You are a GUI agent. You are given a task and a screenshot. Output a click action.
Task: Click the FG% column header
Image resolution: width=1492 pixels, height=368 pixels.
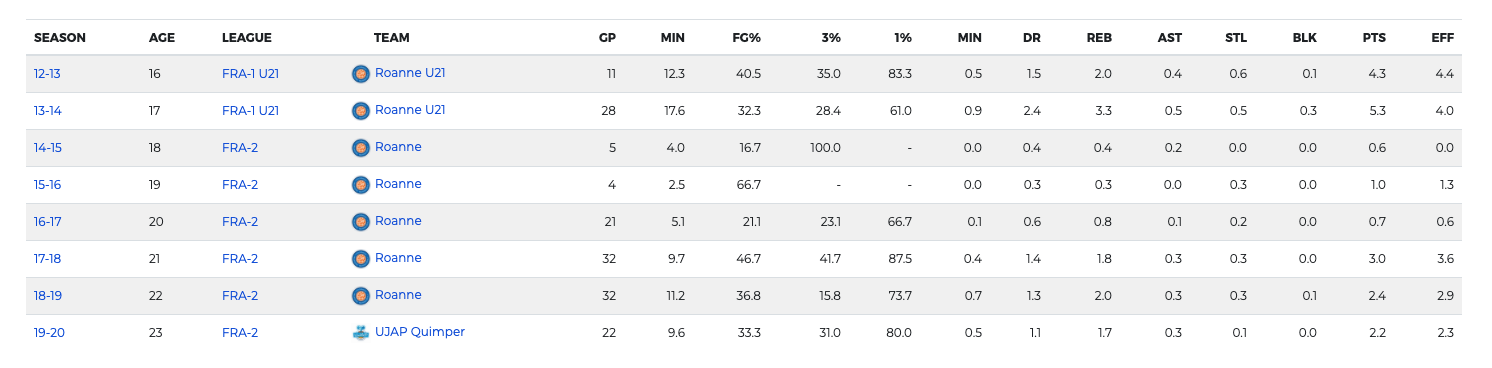(x=746, y=38)
